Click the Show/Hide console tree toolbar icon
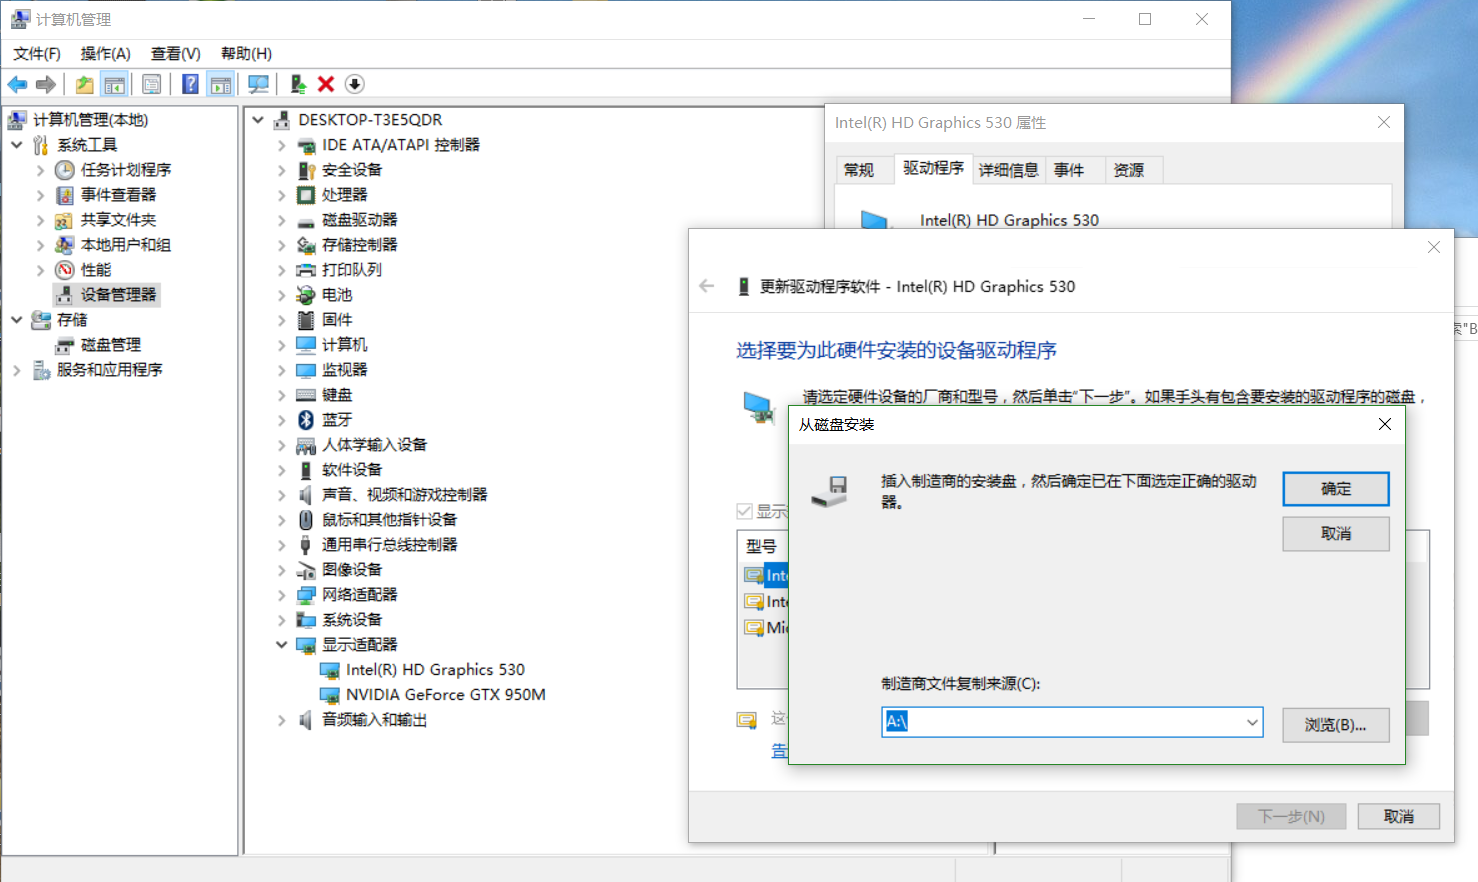 (115, 84)
